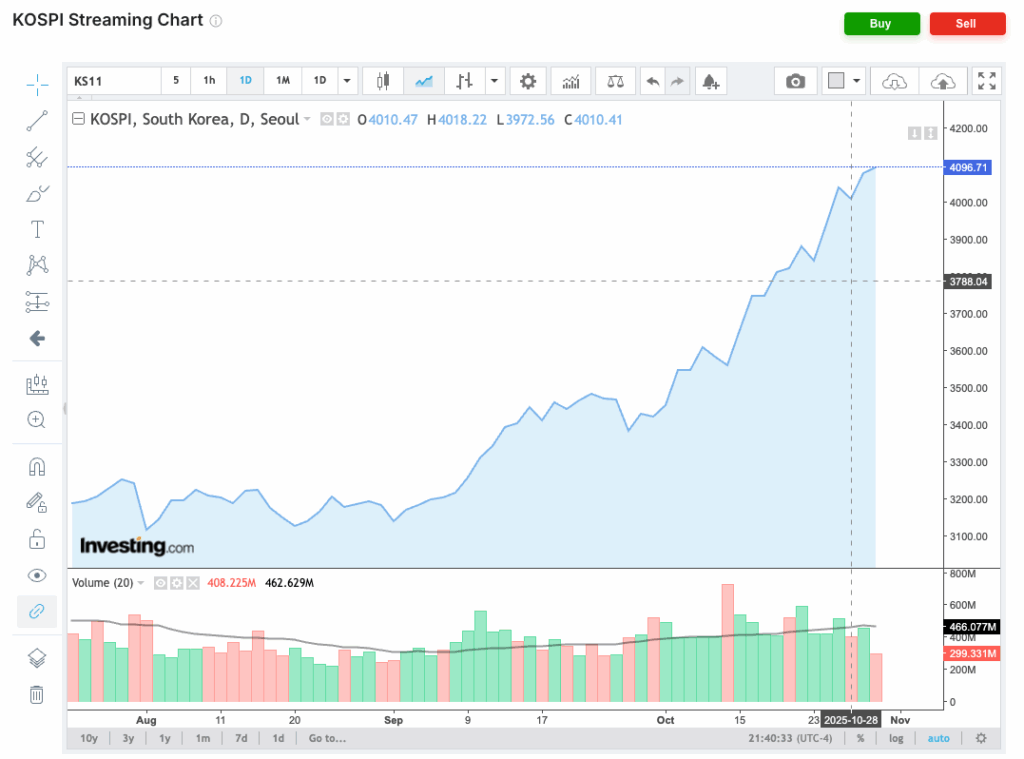Click the KS11 symbol input field
This screenshot has height=759, width=1024.
(x=110, y=81)
